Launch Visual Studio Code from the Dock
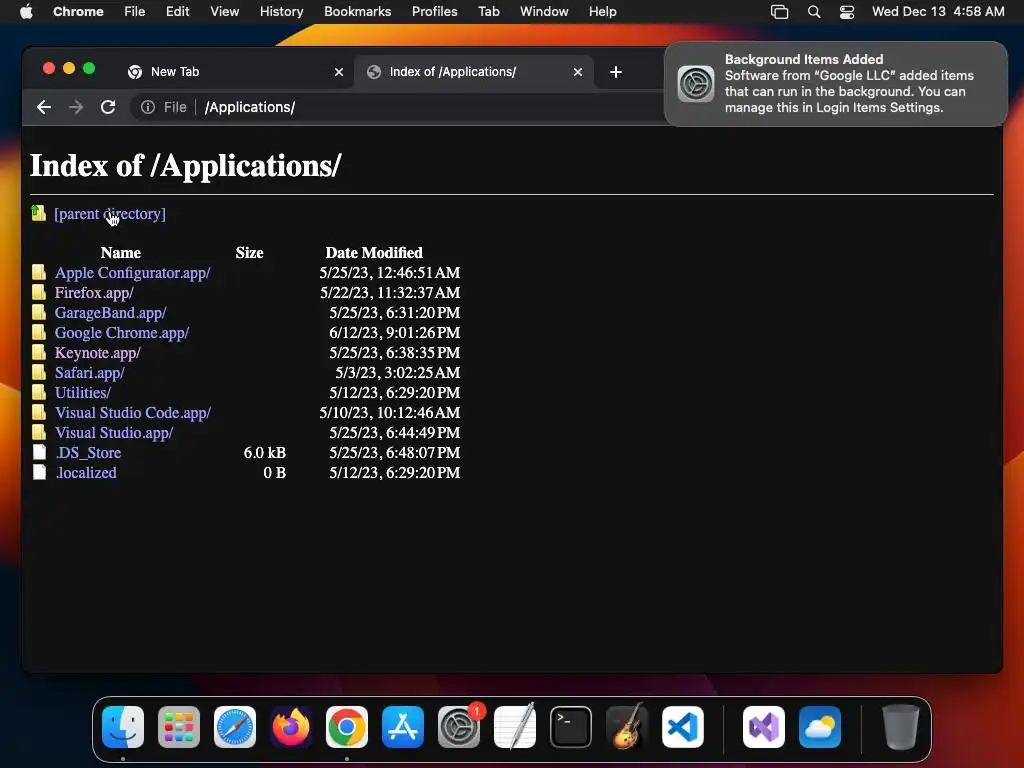The height and width of the screenshot is (768, 1024). pos(682,727)
